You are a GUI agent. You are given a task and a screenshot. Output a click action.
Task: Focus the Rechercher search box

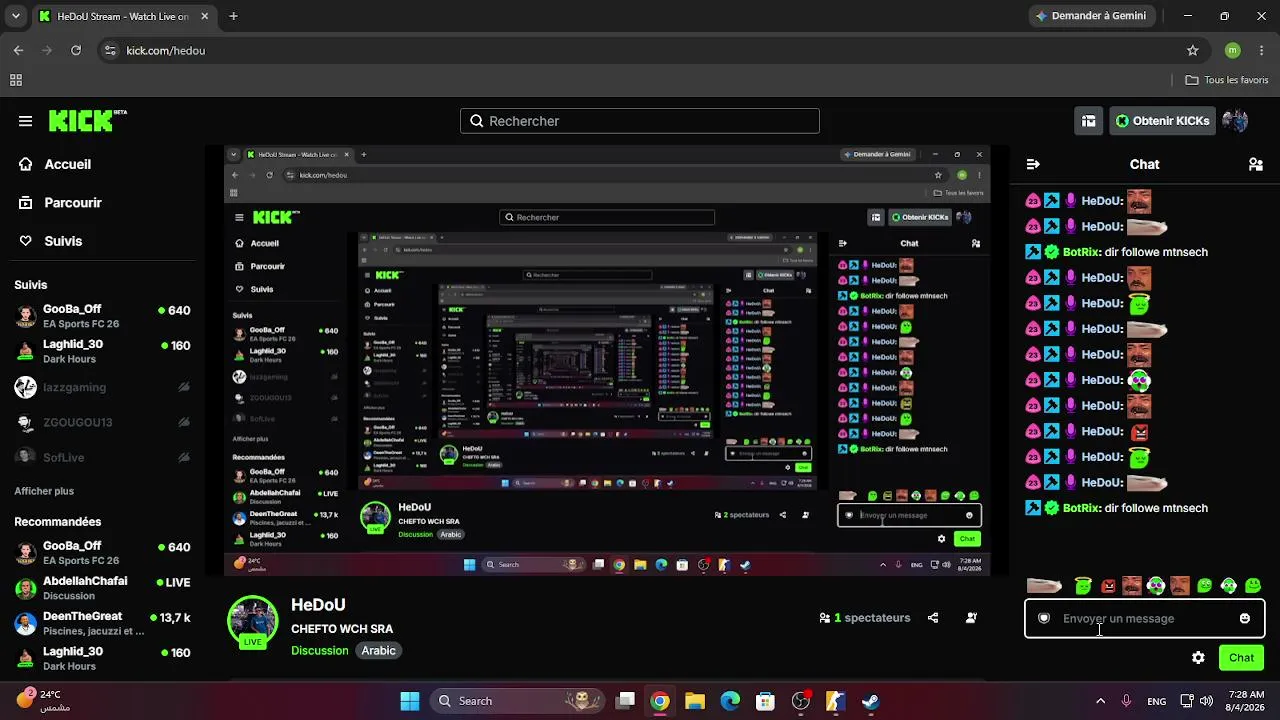click(640, 121)
